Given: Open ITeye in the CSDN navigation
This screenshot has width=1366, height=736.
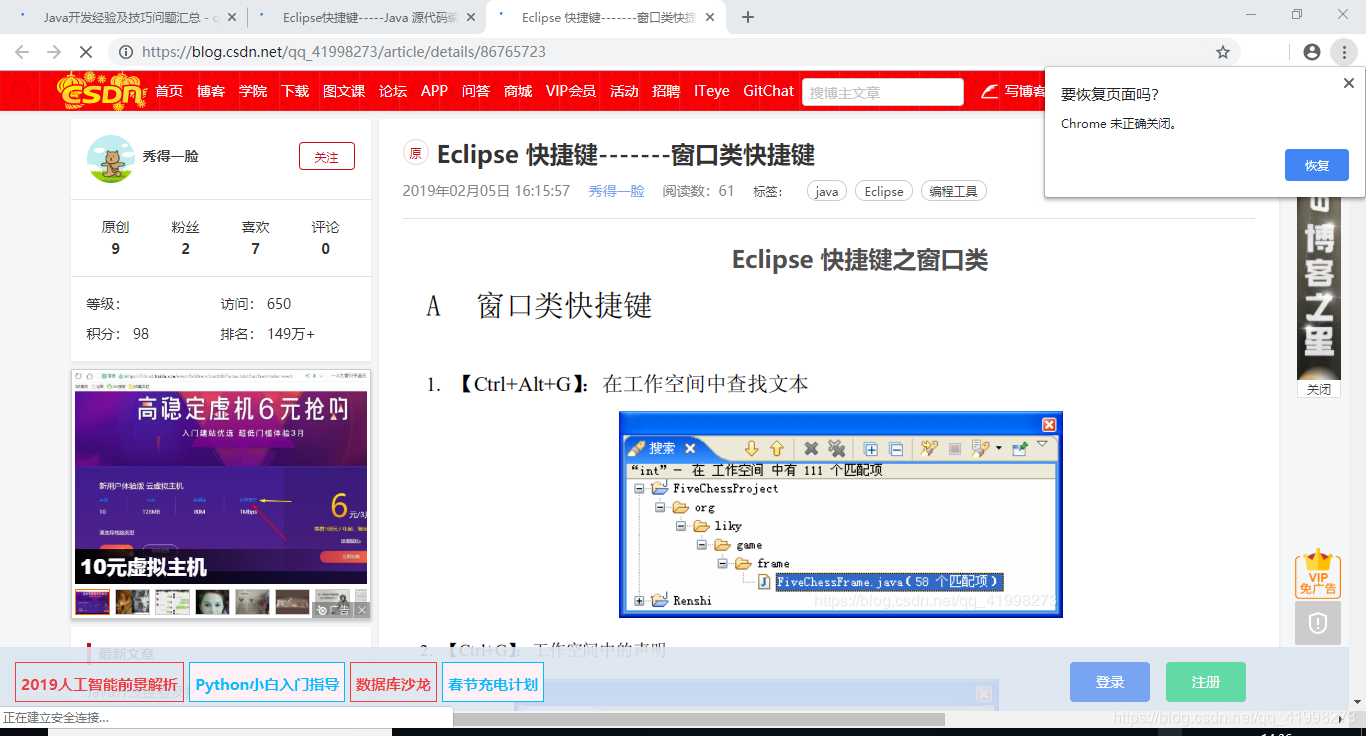Looking at the screenshot, I should (712, 91).
